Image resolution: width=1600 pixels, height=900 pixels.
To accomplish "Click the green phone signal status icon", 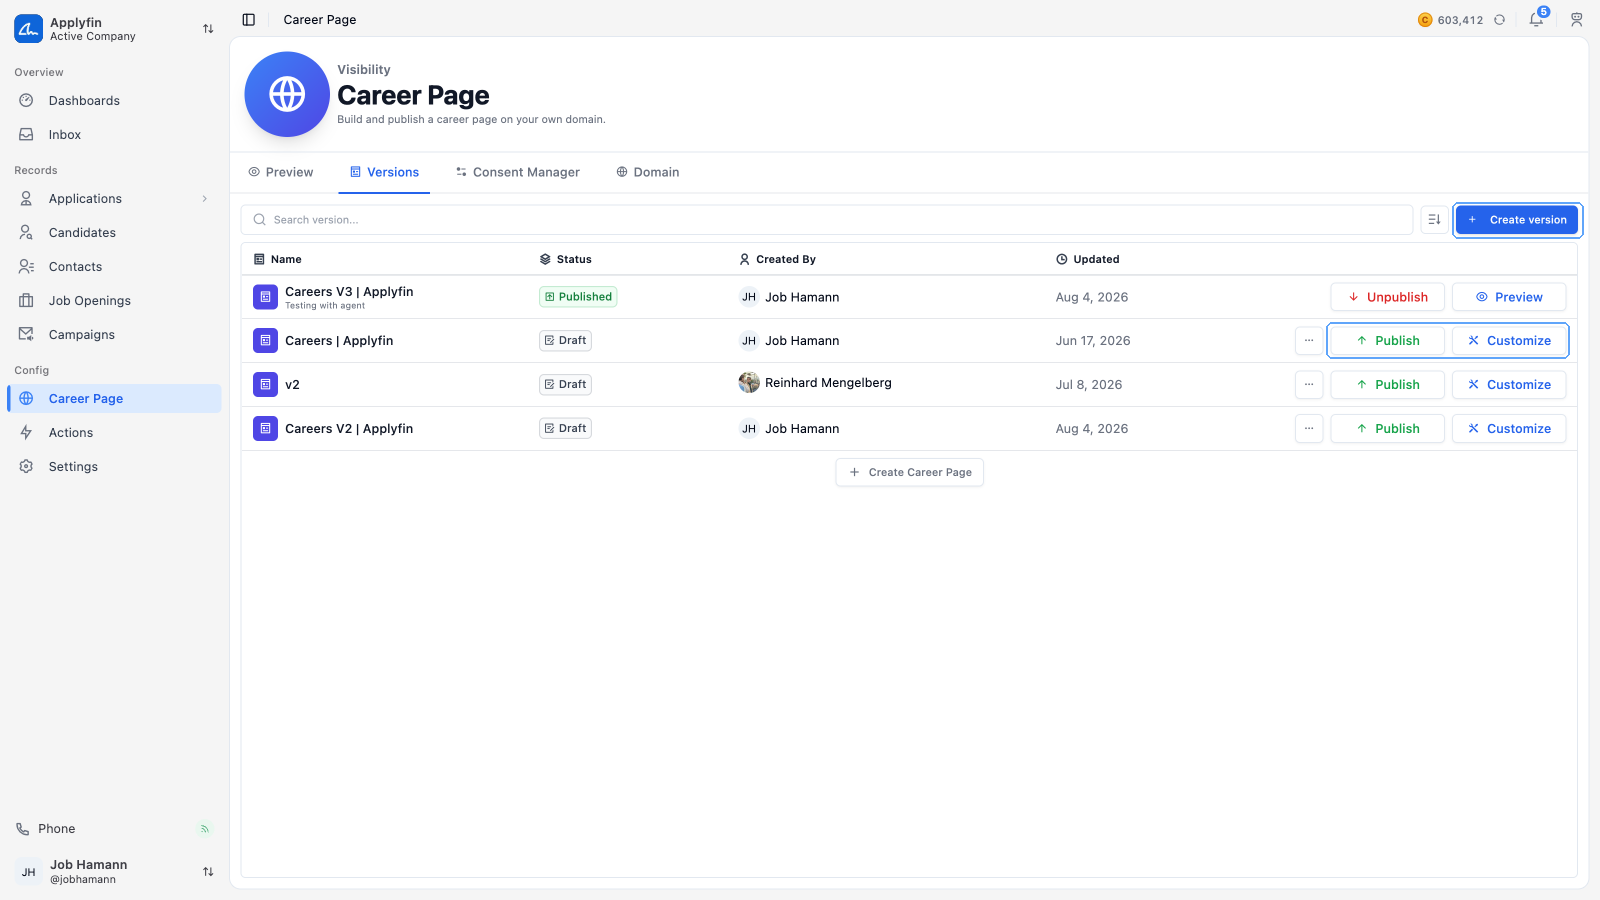I will pos(205,829).
